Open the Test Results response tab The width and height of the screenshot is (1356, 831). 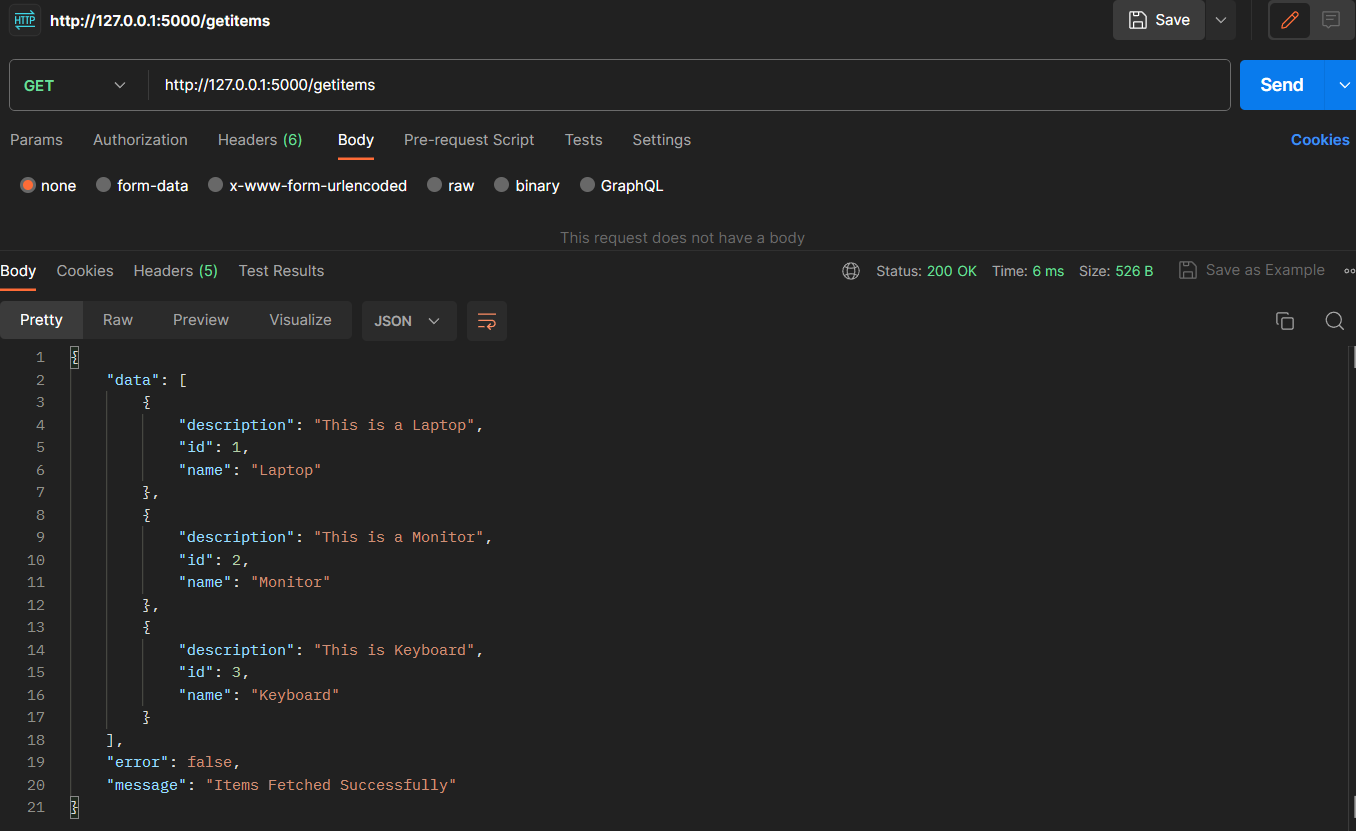click(x=281, y=271)
